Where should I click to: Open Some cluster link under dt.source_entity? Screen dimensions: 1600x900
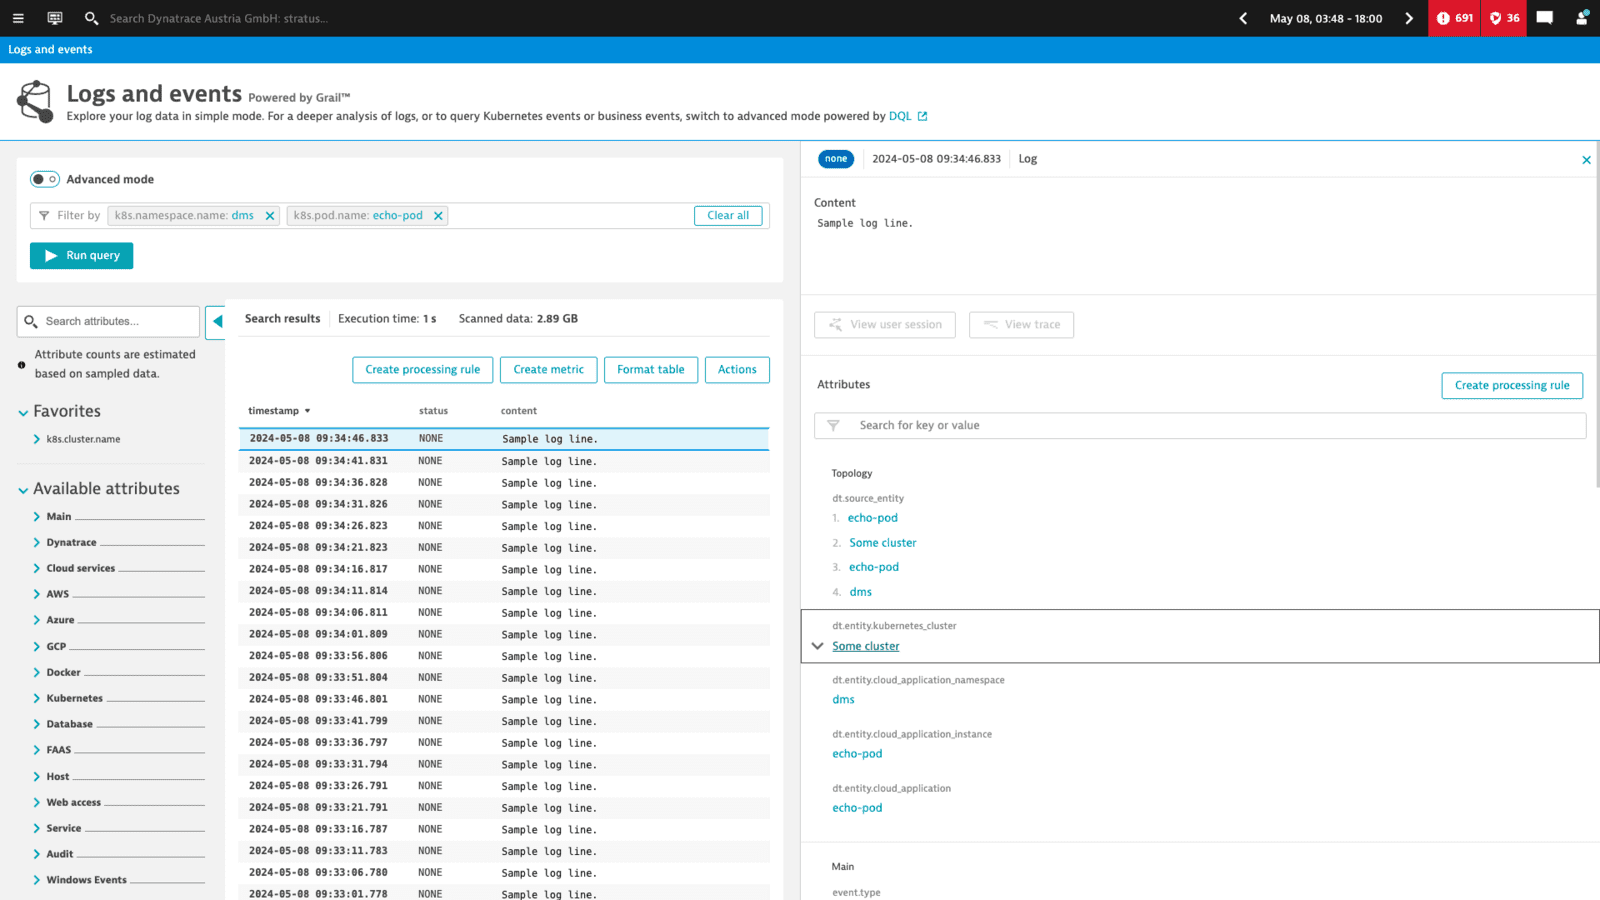click(883, 543)
